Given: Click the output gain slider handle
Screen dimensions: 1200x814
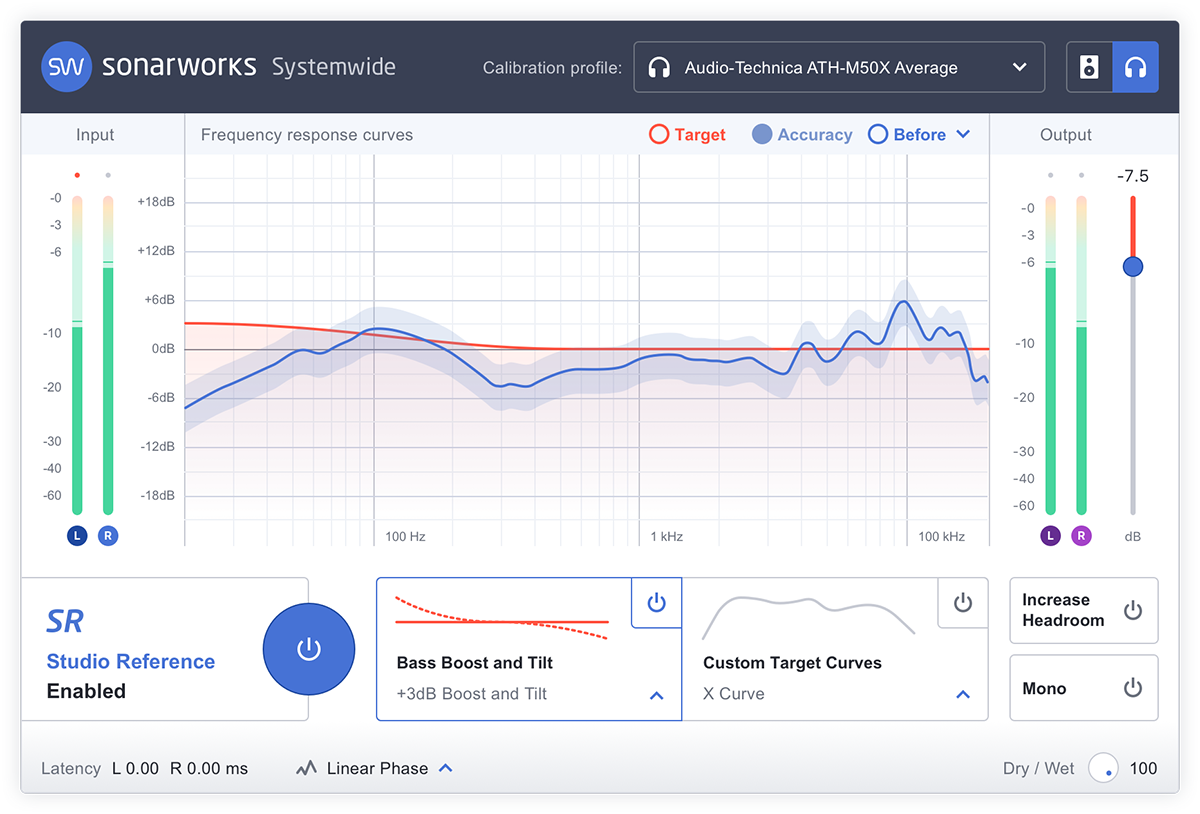Looking at the screenshot, I should tap(1133, 267).
